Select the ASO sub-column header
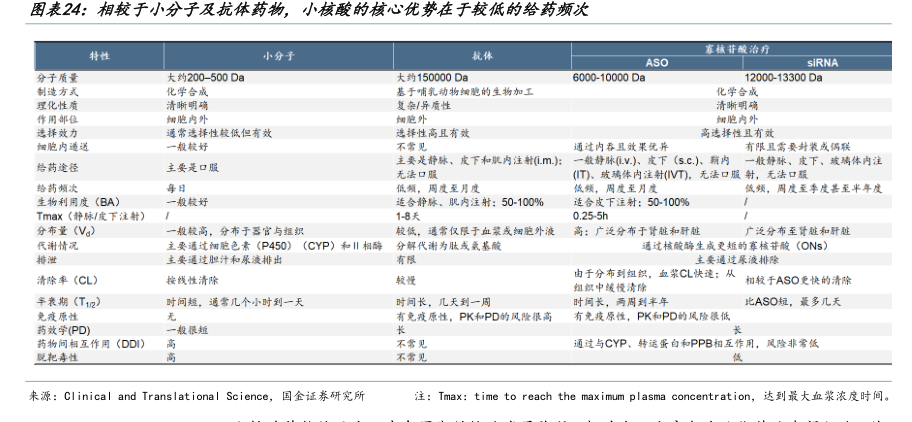 point(656,62)
